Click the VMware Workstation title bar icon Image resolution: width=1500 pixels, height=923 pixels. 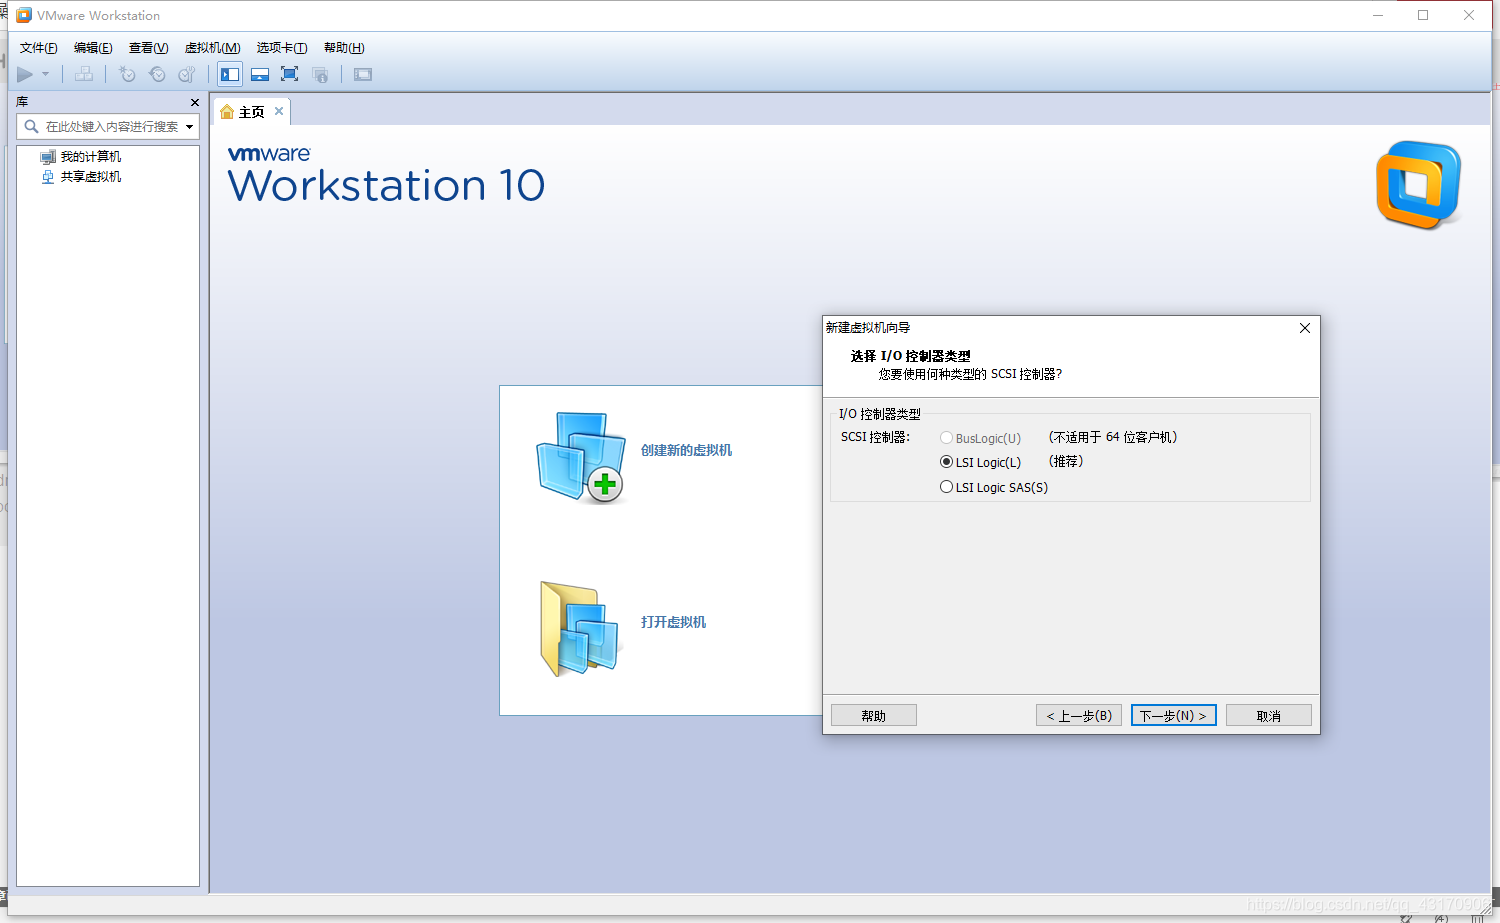pyautogui.click(x=24, y=15)
